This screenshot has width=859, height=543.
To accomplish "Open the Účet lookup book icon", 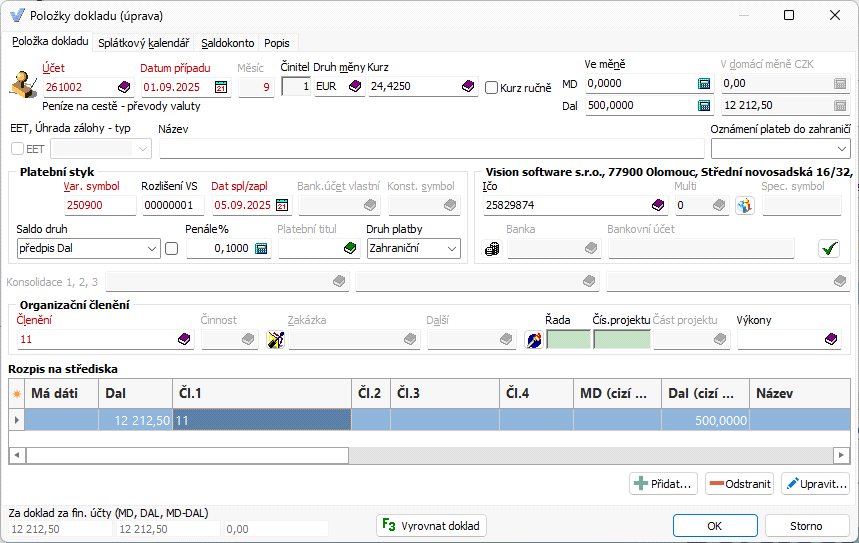I will coord(124,87).
